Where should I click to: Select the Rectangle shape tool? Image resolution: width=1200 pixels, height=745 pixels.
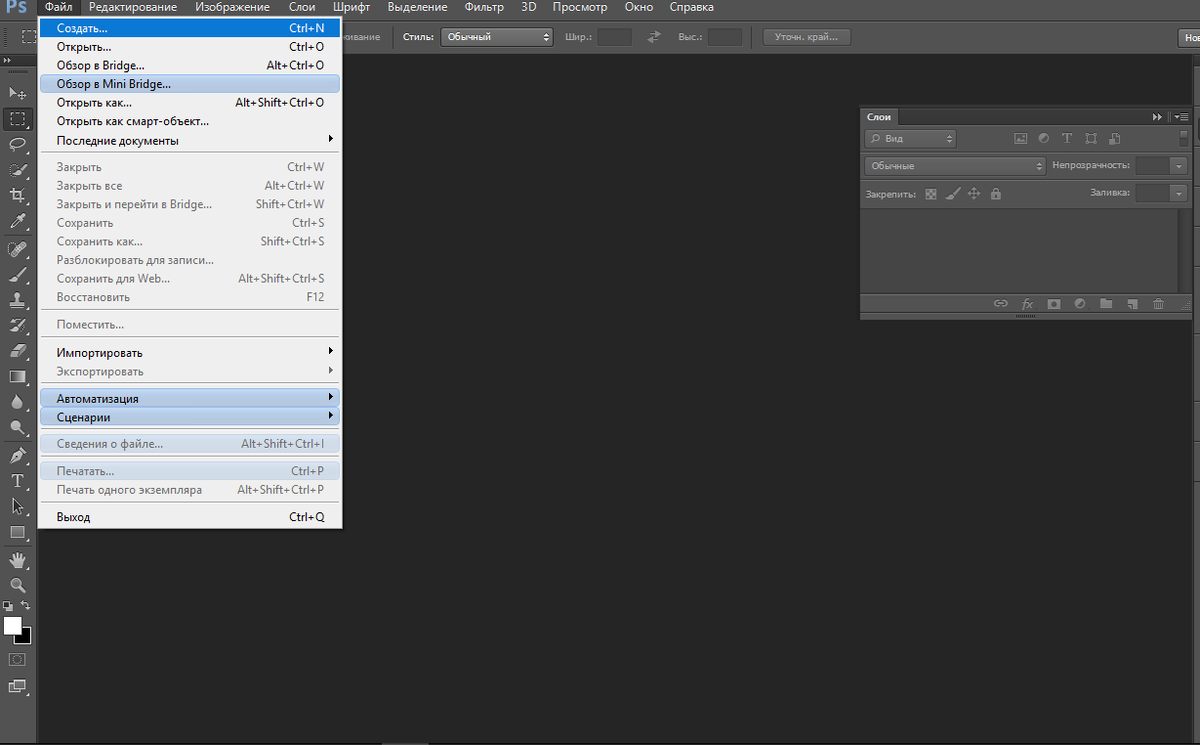[17, 532]
